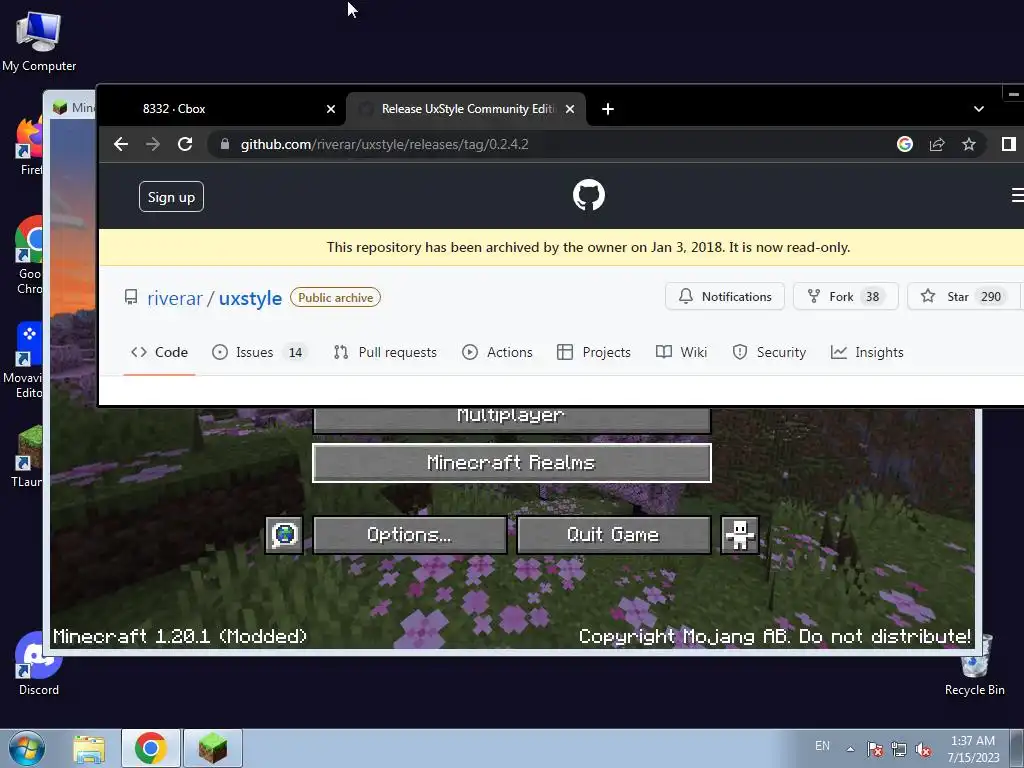Image resolution: width=1024 pixels, height=768 pixels.
Task: Click Minecraft taskbar icon
Action: [213, 749]
